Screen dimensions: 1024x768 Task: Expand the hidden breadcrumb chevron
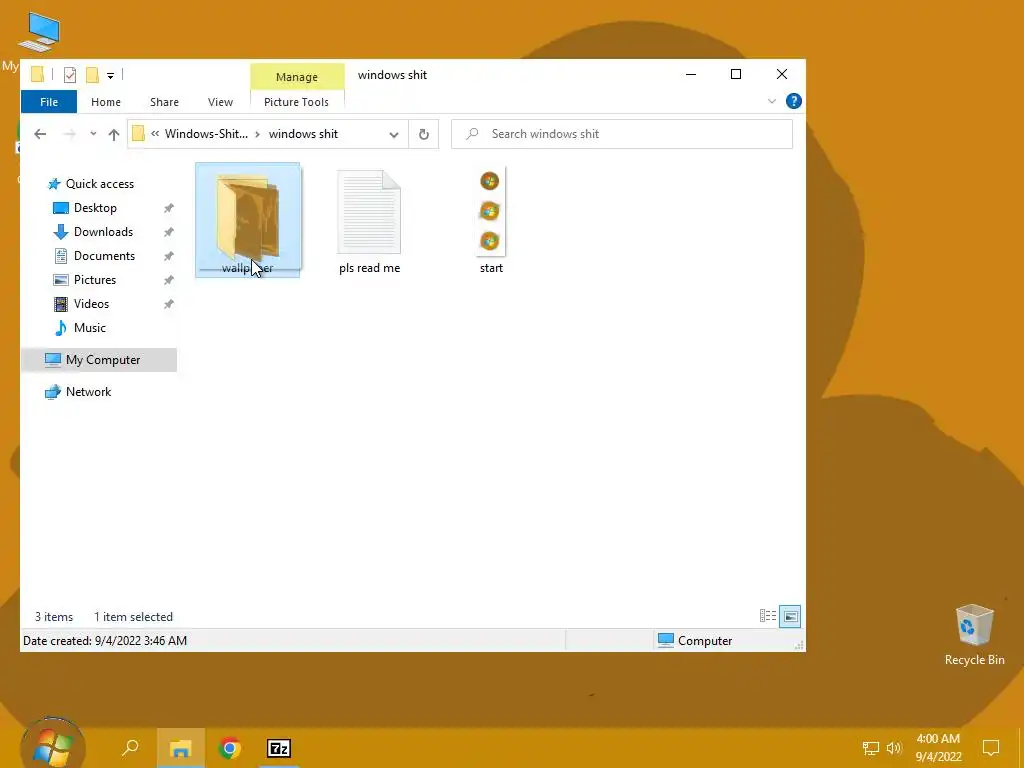[155, 134]
